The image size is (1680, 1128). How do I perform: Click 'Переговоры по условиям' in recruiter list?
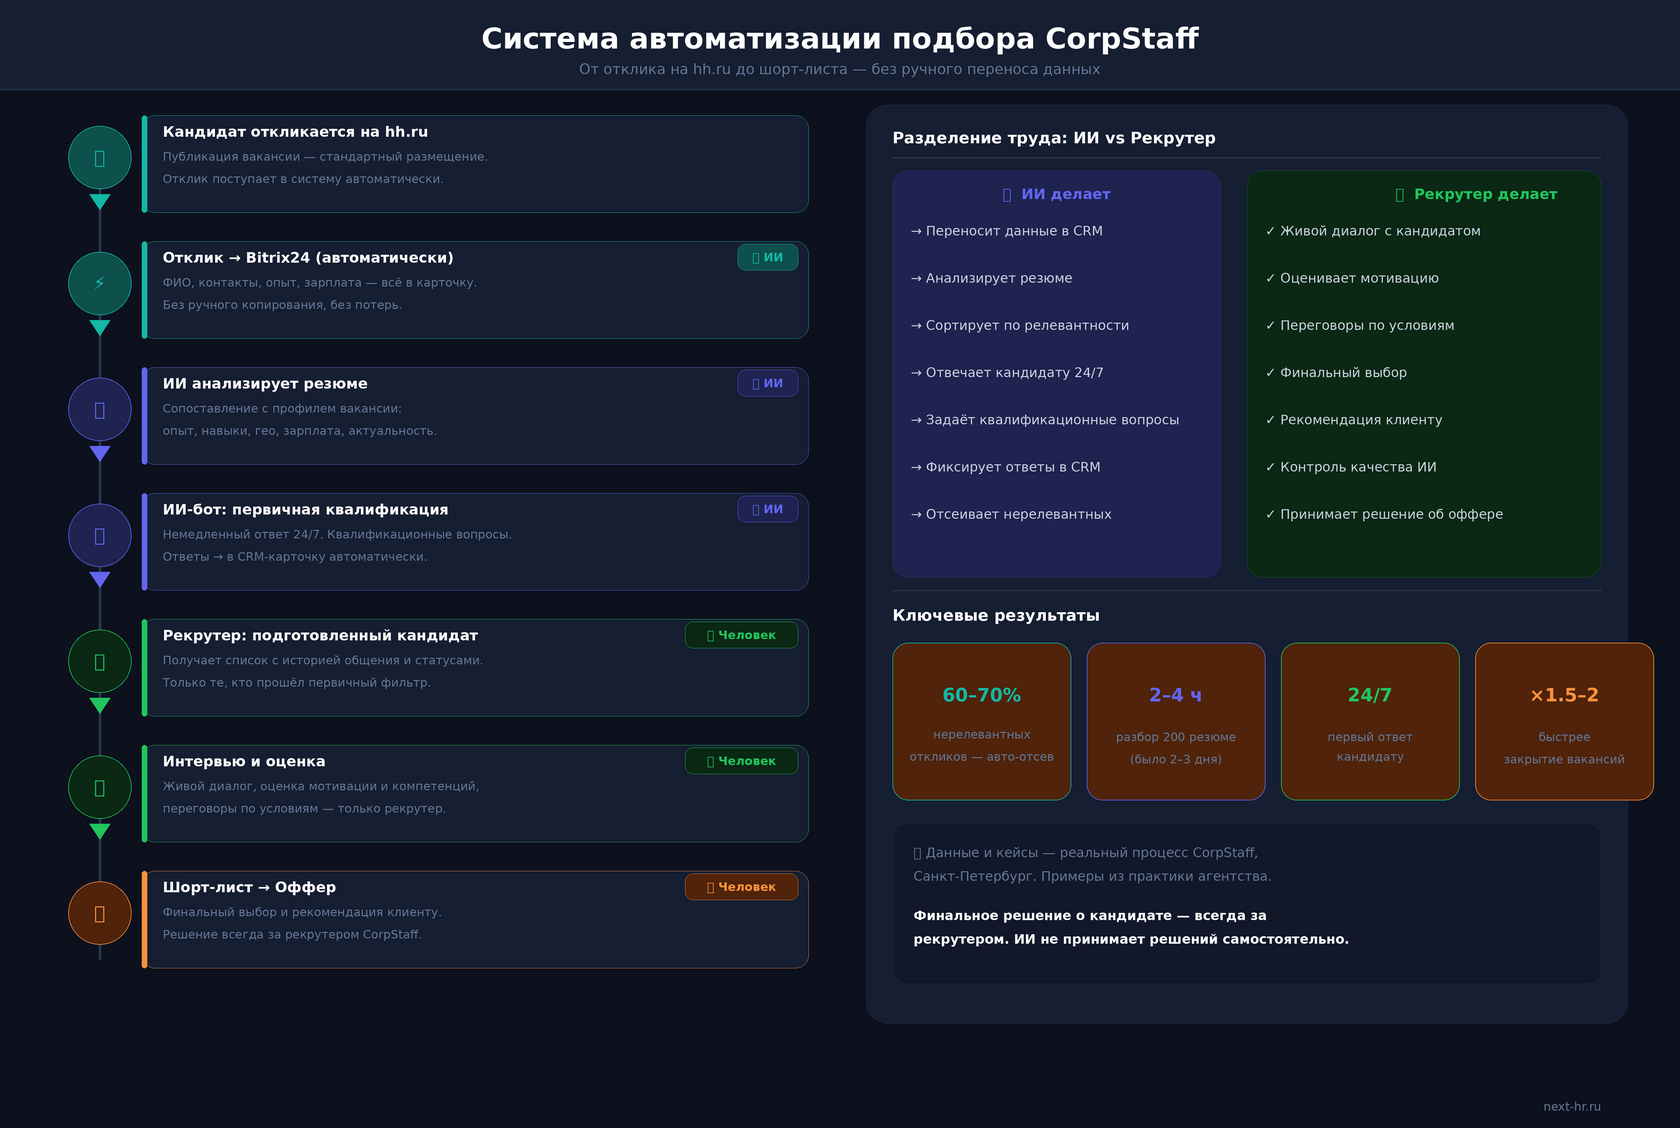click(1360, 325)
